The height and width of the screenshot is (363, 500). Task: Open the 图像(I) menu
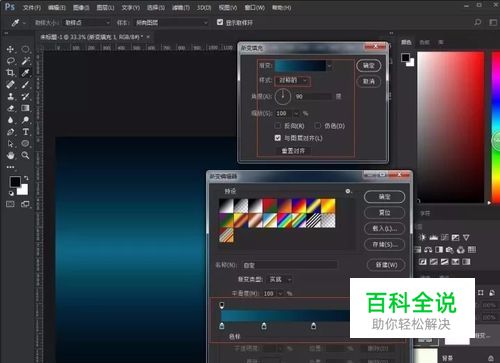pyautogui.click(x=81, y=7)
